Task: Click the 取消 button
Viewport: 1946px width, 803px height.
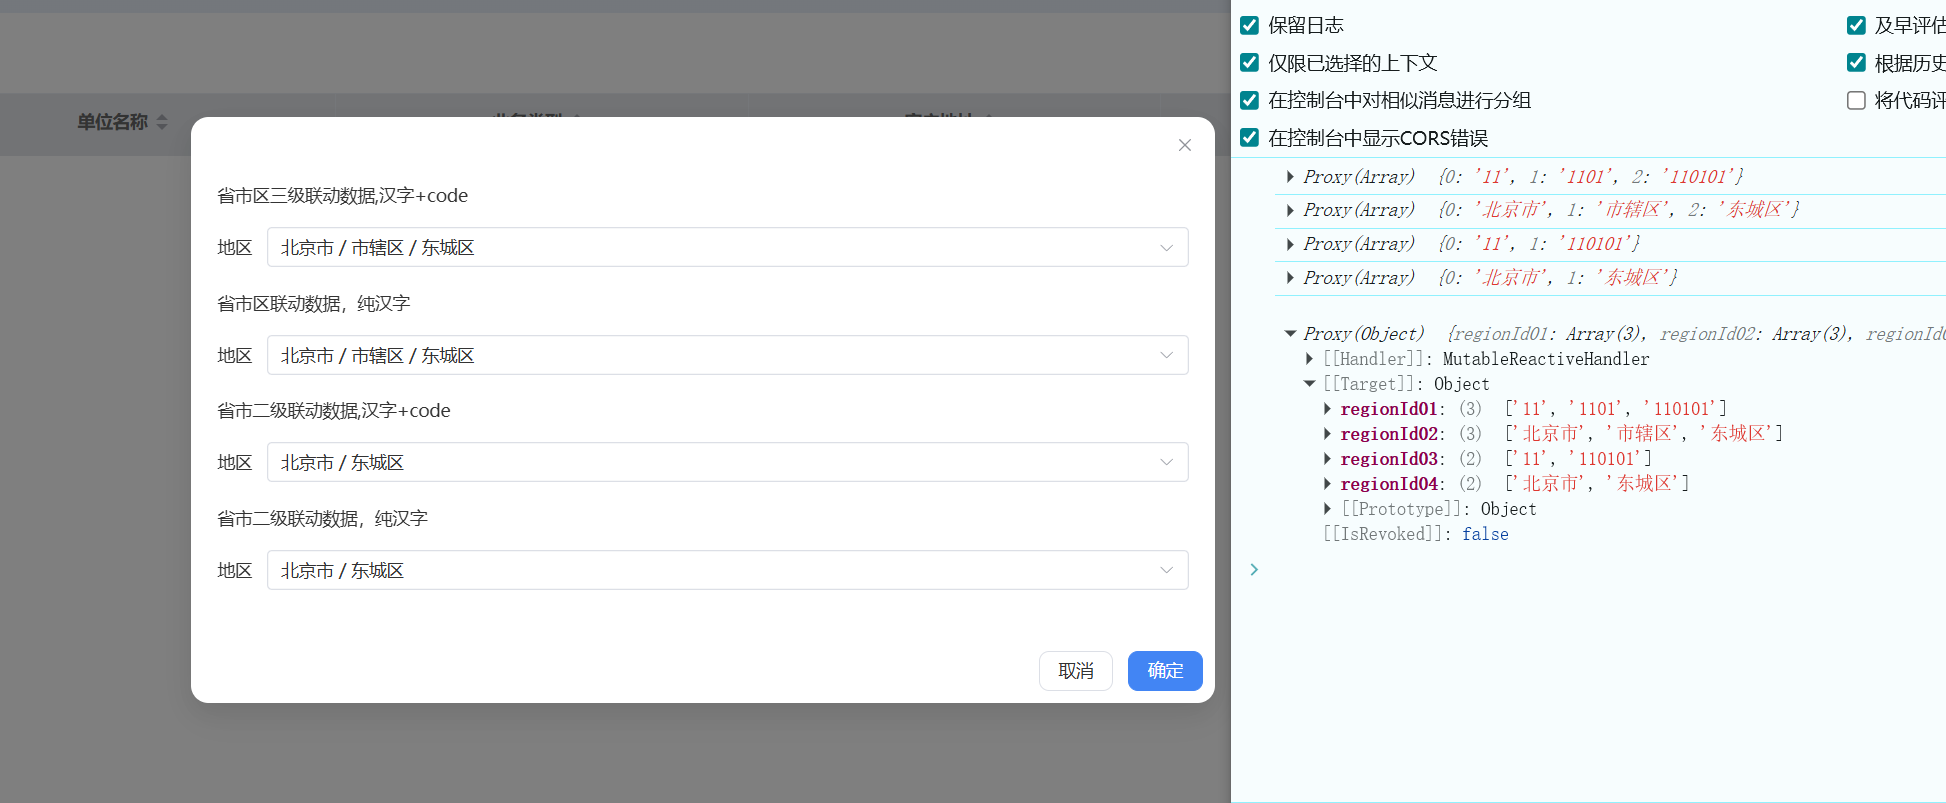Action: tap(1076, 671)
